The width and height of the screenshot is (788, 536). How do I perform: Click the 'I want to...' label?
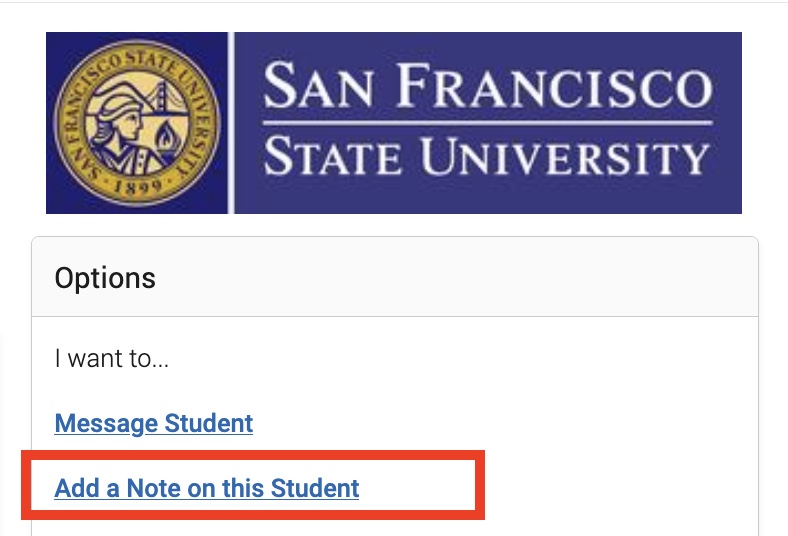112,359
